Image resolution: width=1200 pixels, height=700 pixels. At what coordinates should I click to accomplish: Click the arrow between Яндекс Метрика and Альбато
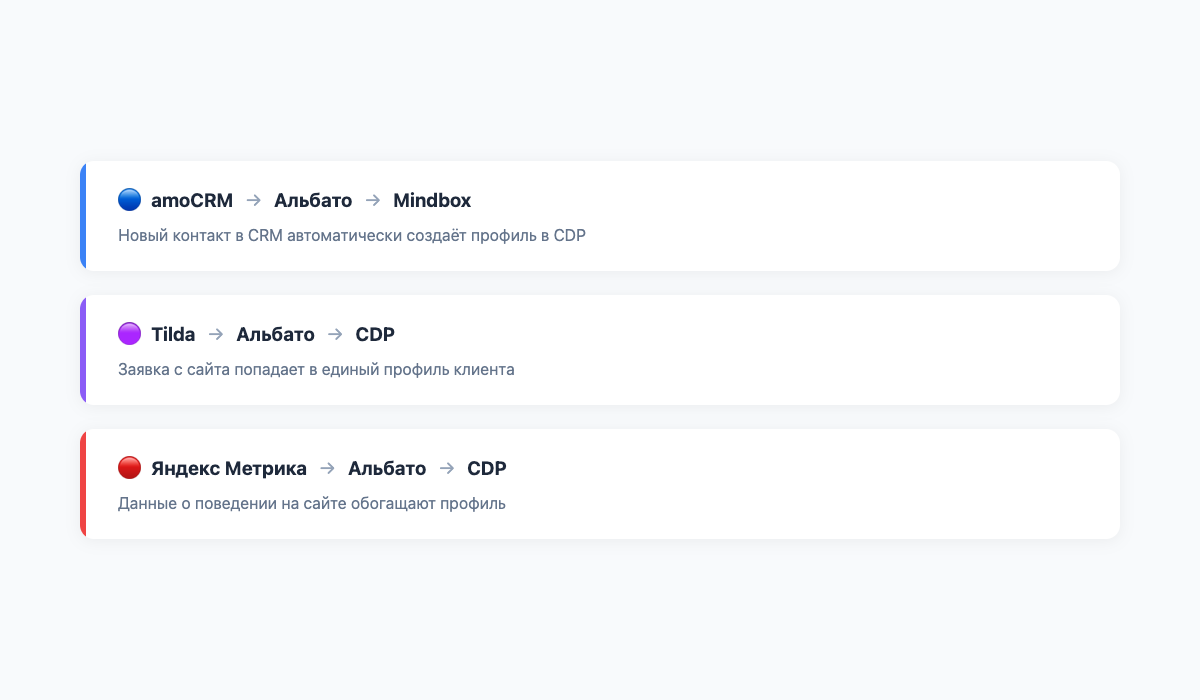(327, 468)
